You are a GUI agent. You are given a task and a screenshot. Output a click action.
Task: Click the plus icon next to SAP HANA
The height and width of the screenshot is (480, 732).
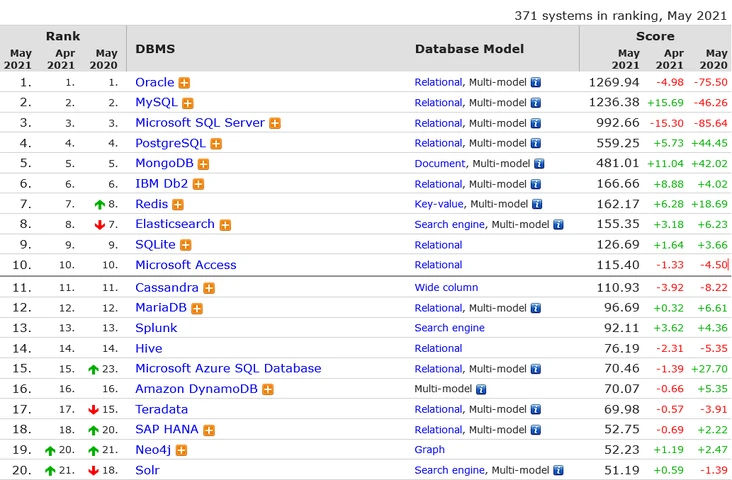tap(209, 430)
